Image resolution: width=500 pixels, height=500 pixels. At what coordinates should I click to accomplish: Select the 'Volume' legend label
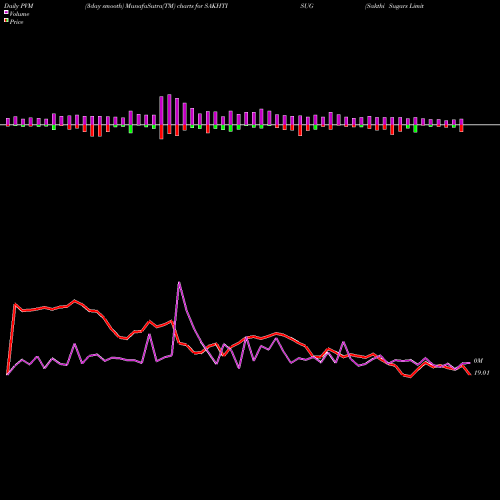click(19, 14)
